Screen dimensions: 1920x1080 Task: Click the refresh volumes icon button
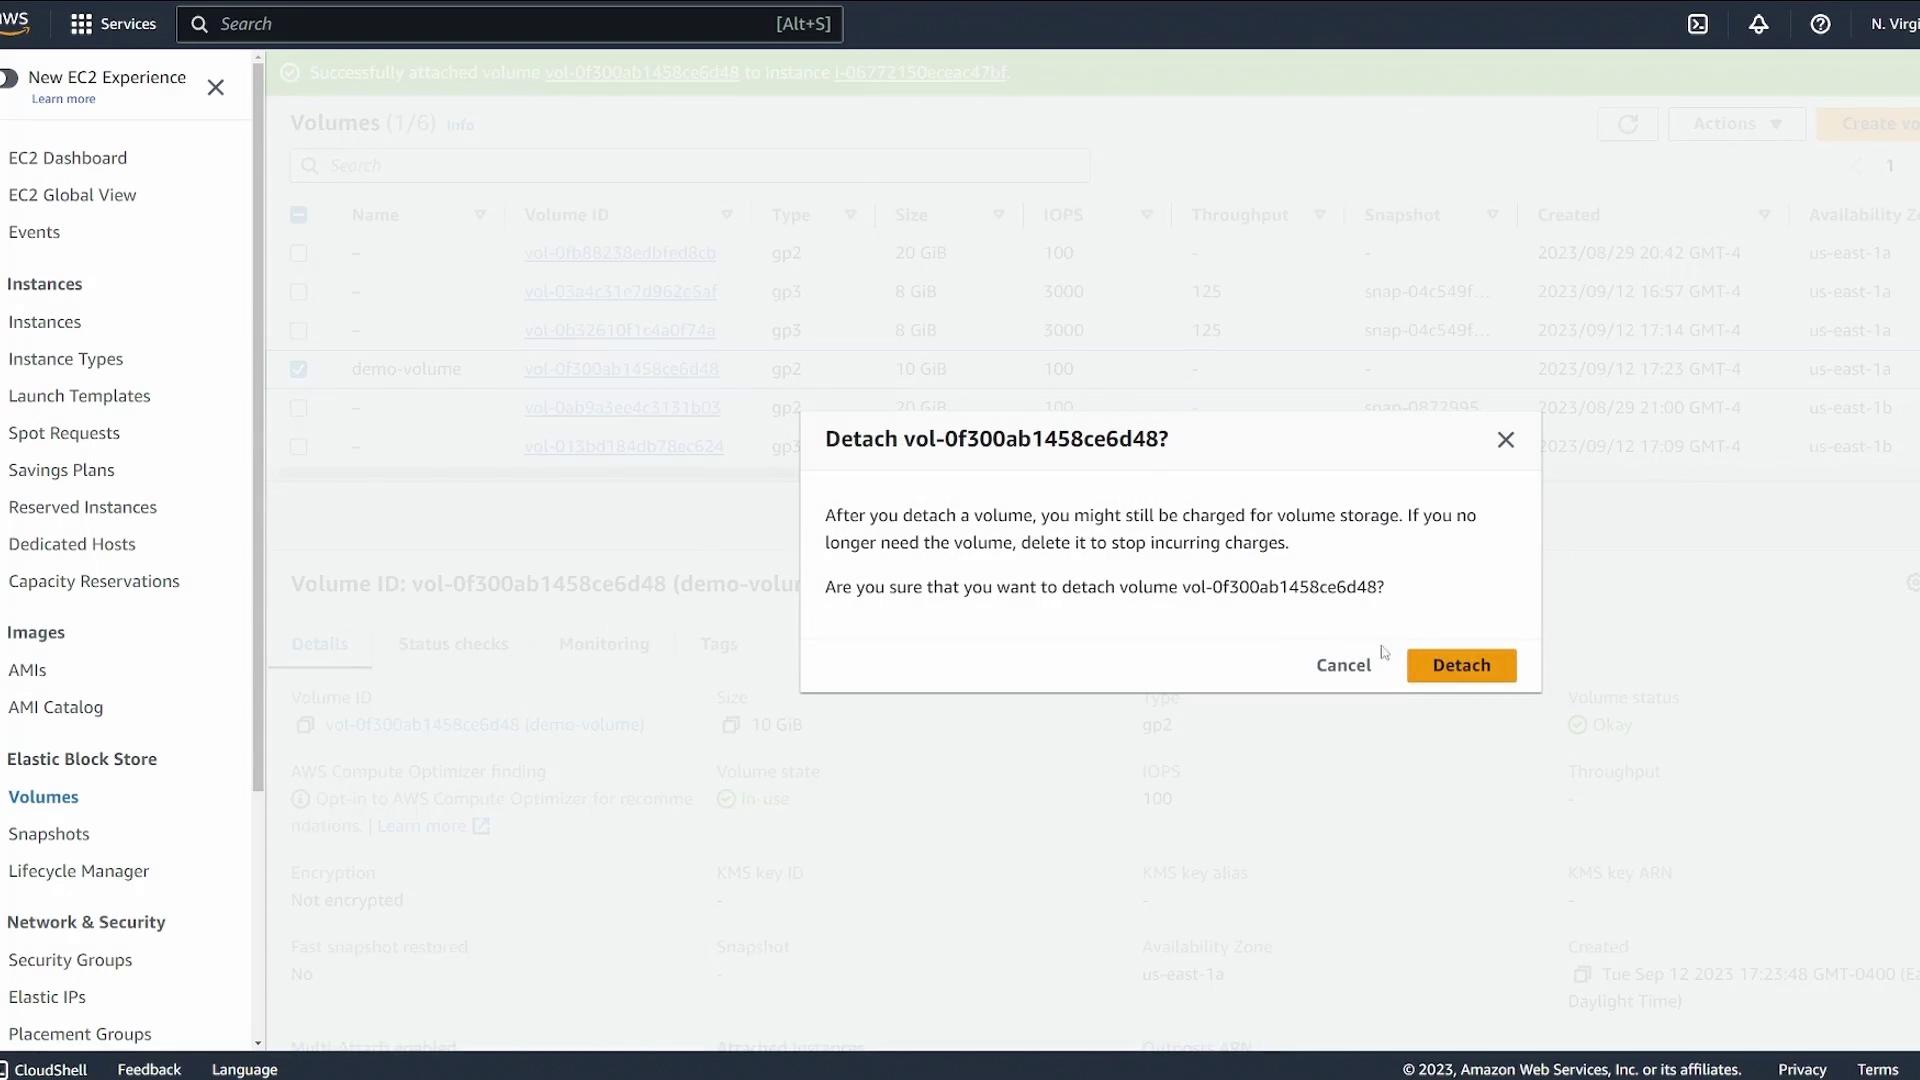click(1627, 124)
